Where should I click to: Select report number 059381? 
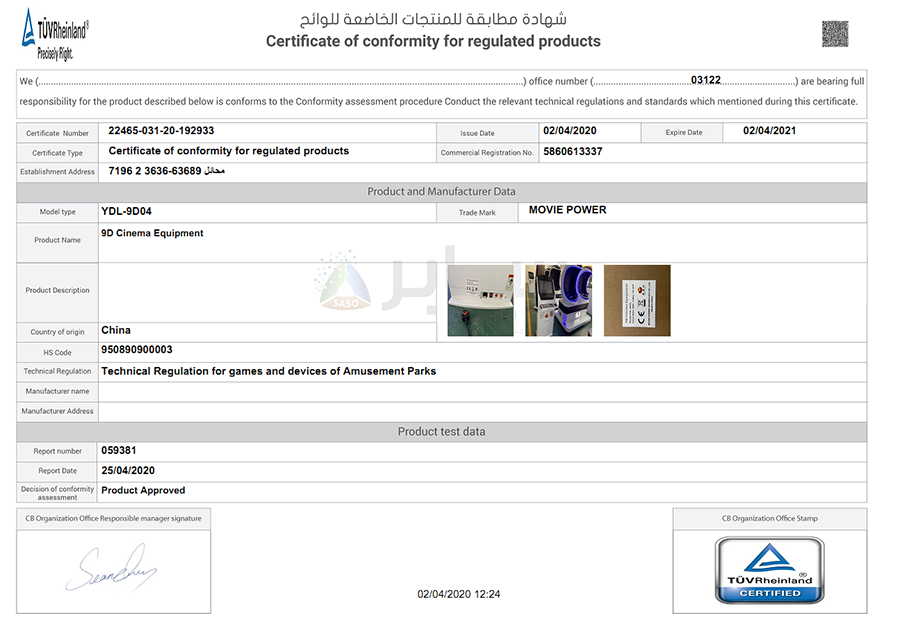(x=119, y=450)
